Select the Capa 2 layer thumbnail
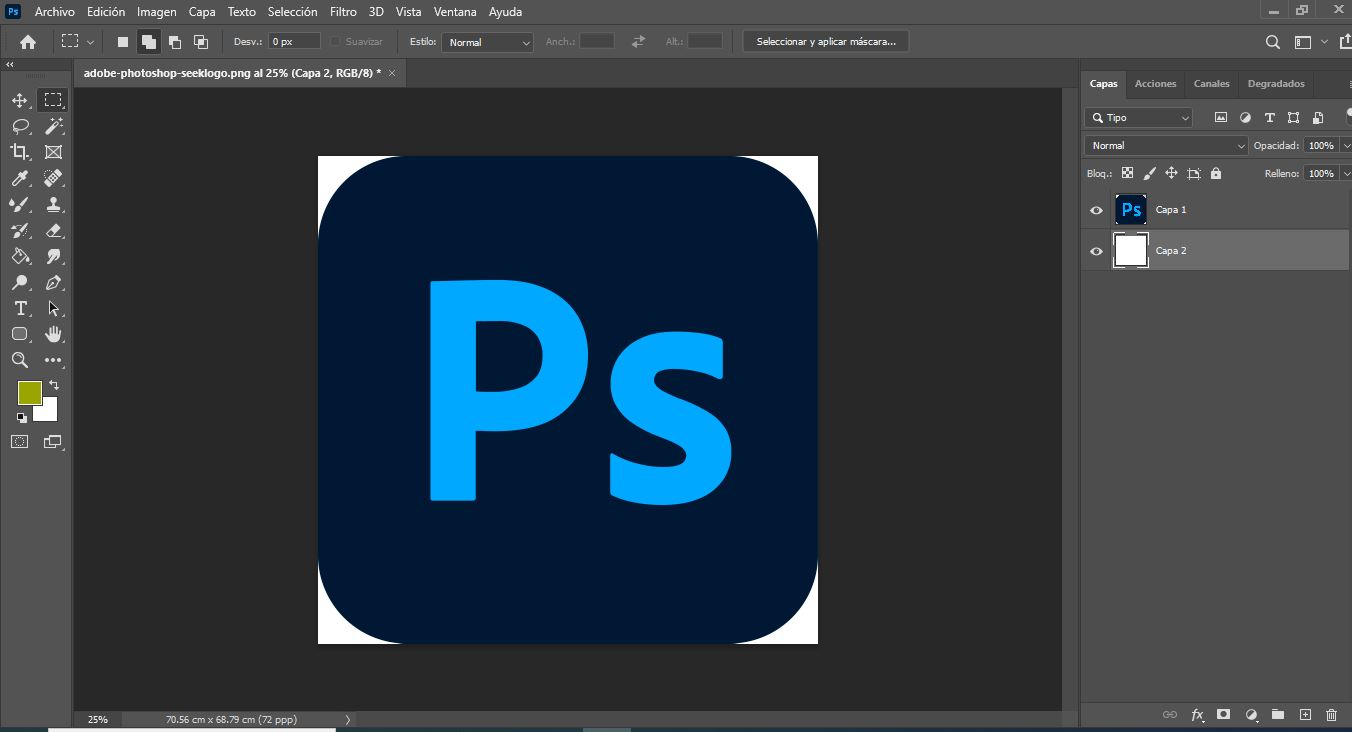 1131,251
